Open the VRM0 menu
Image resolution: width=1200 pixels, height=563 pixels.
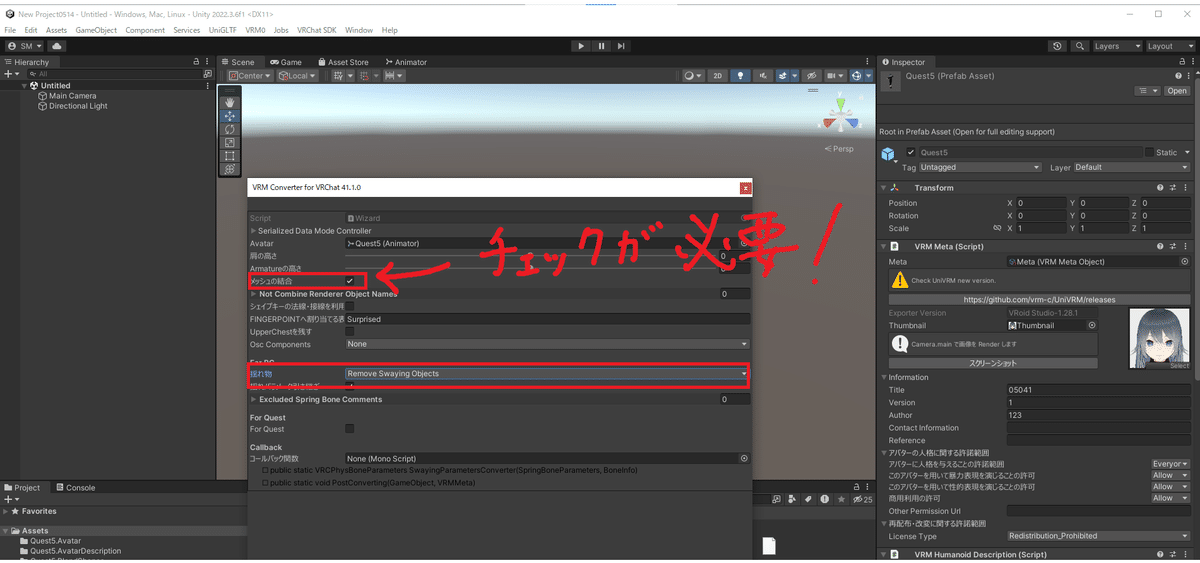255,31
